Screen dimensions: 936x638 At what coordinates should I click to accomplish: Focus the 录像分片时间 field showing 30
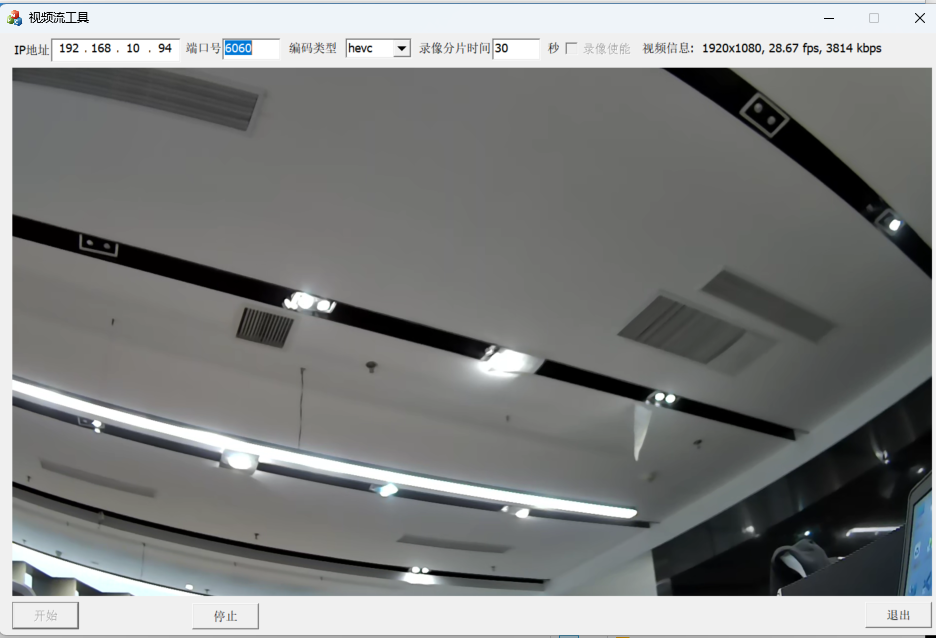click(515, 49)
